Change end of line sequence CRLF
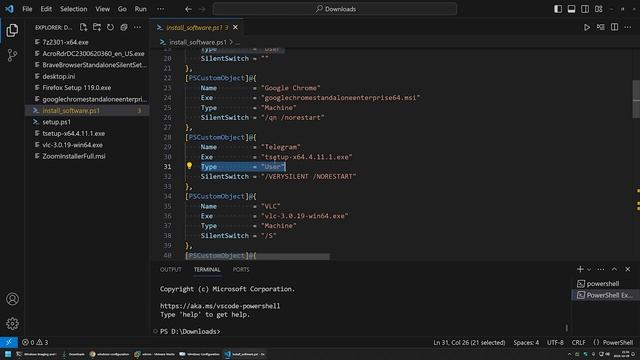The image size is (640, 360). click(x=578, y=342)
